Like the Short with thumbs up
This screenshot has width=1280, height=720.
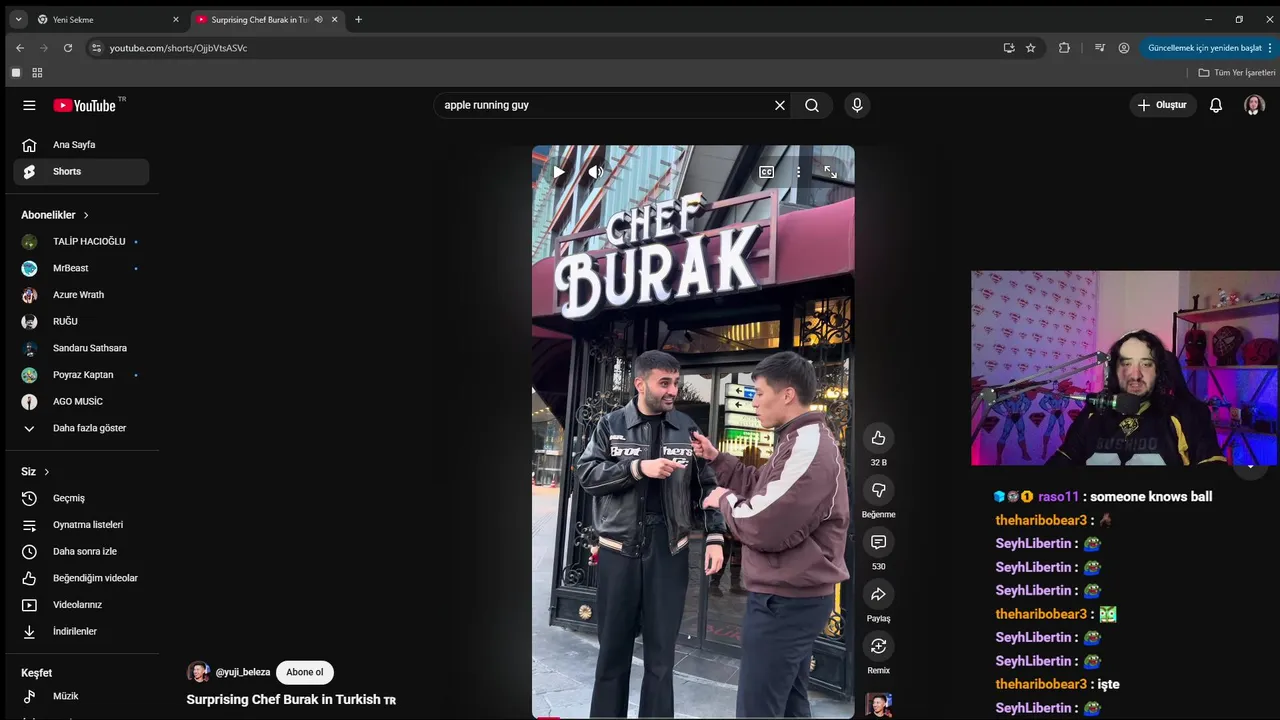878,438
